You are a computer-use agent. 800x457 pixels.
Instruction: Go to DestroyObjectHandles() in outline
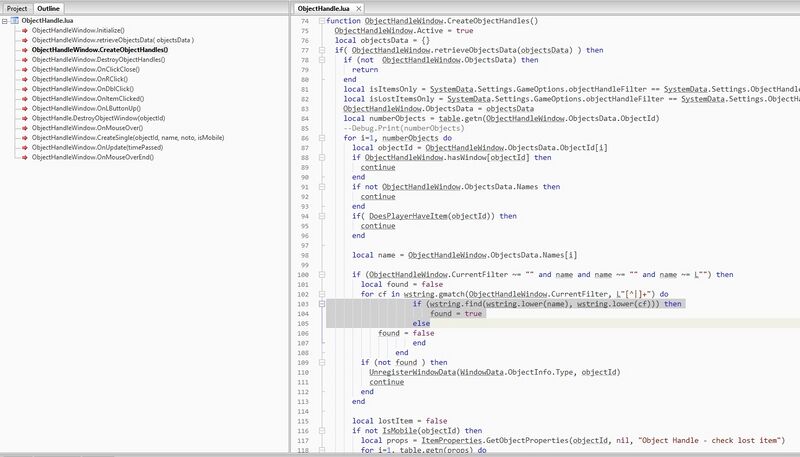[x=98, y=59]
